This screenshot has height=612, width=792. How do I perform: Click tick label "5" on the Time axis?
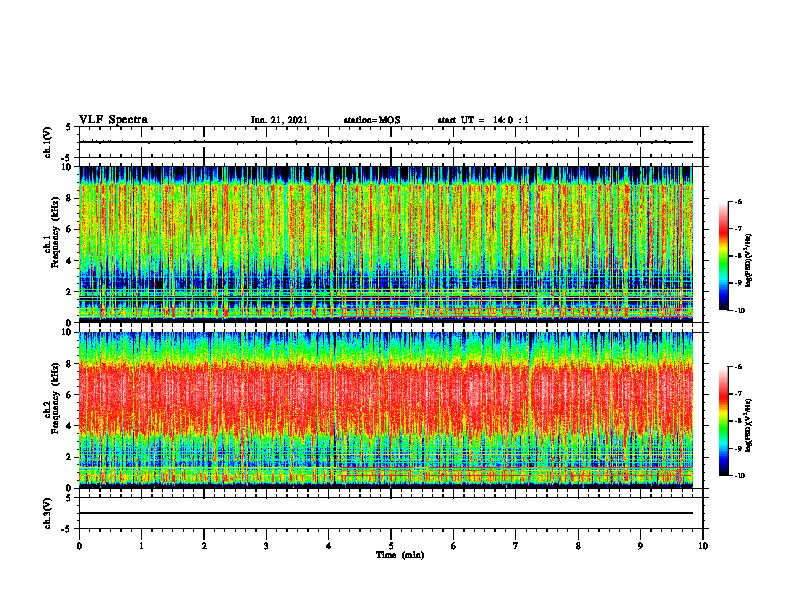pos(391,546)
